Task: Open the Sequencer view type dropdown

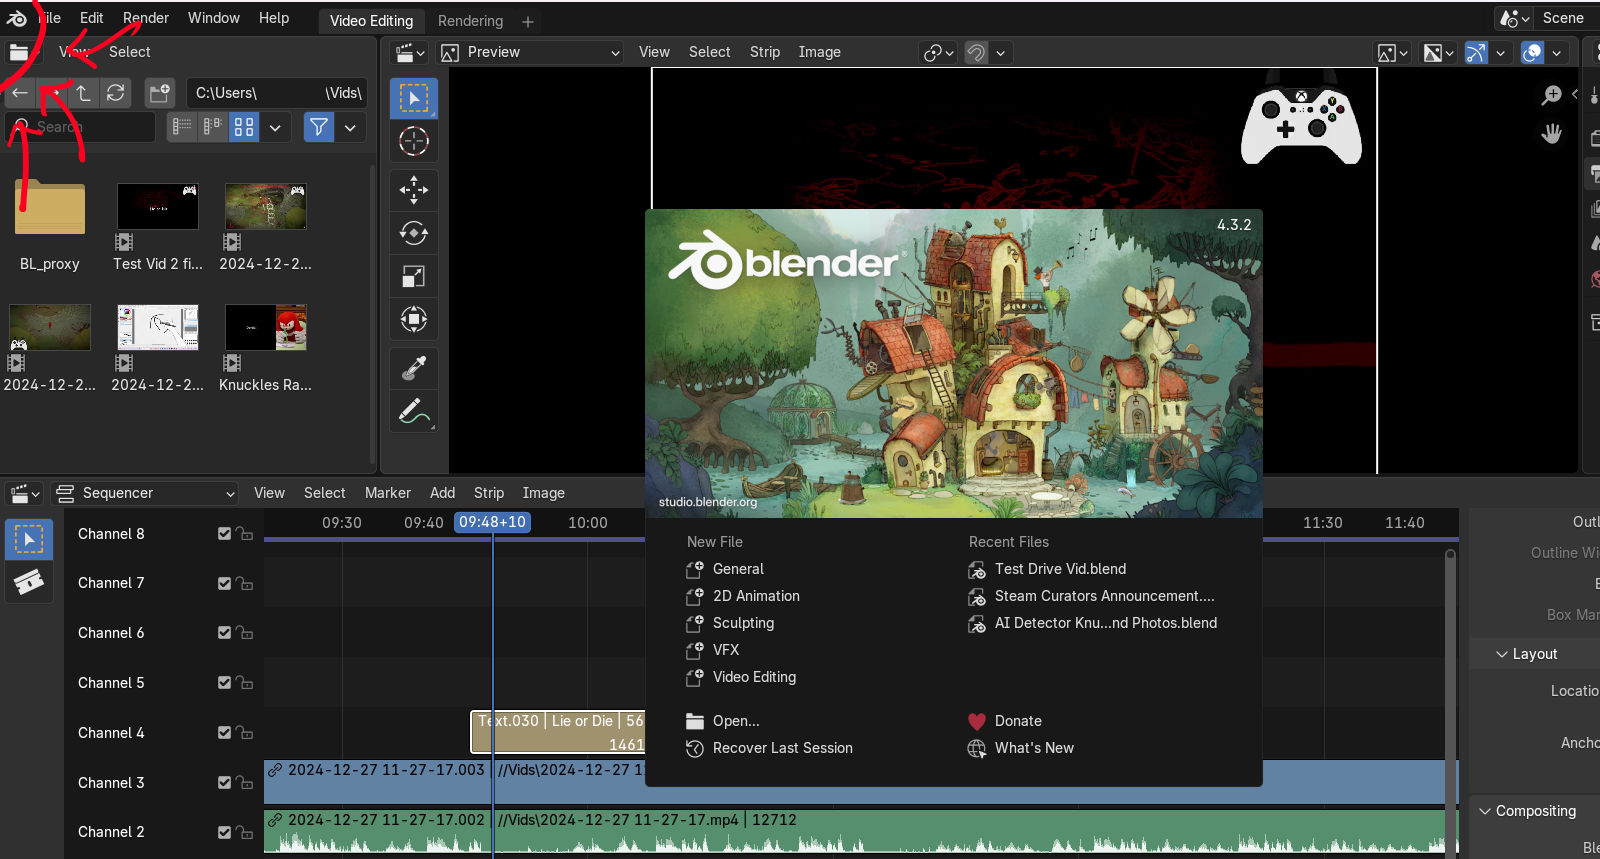Action: tap(146, 493)
